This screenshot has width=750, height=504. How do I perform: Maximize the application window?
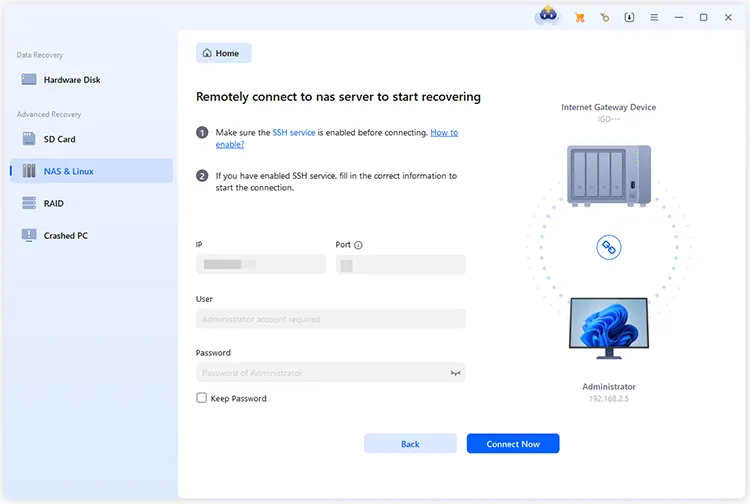coord(704,17)
